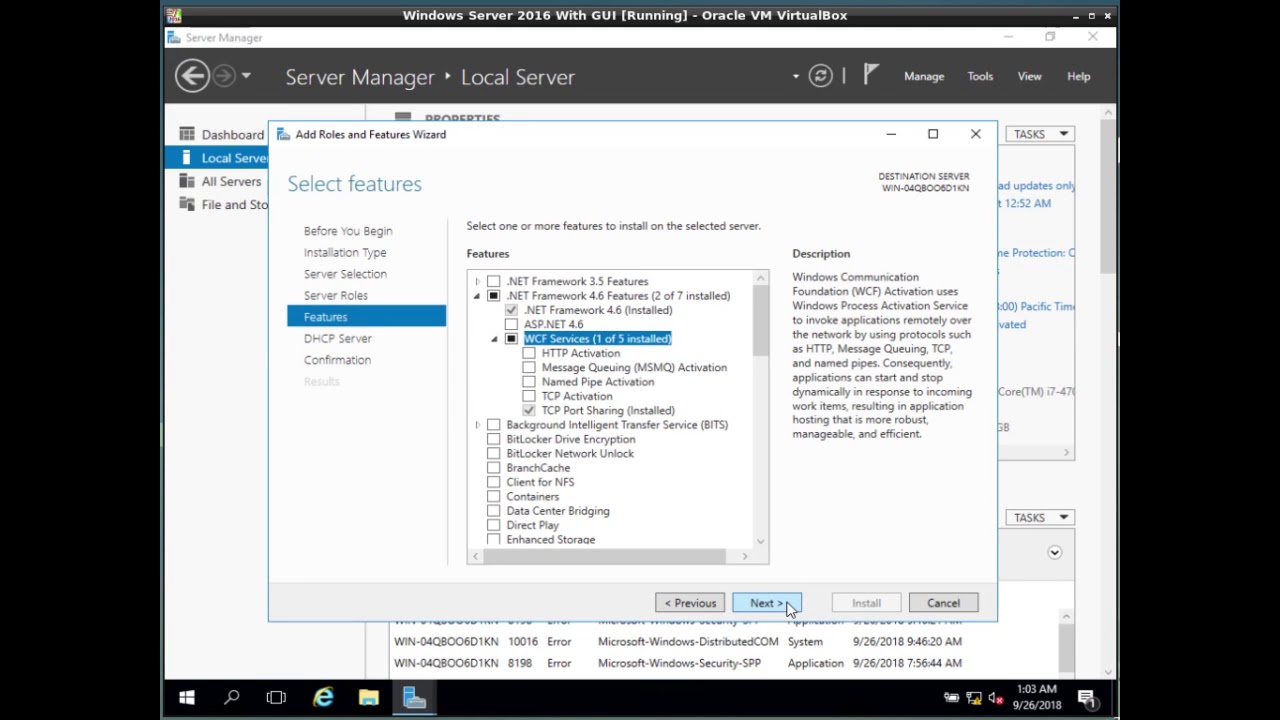Viewport: 1280px width, 720px height.
Task: Open taskbar search magnifier
Action: tap(232, 698)
